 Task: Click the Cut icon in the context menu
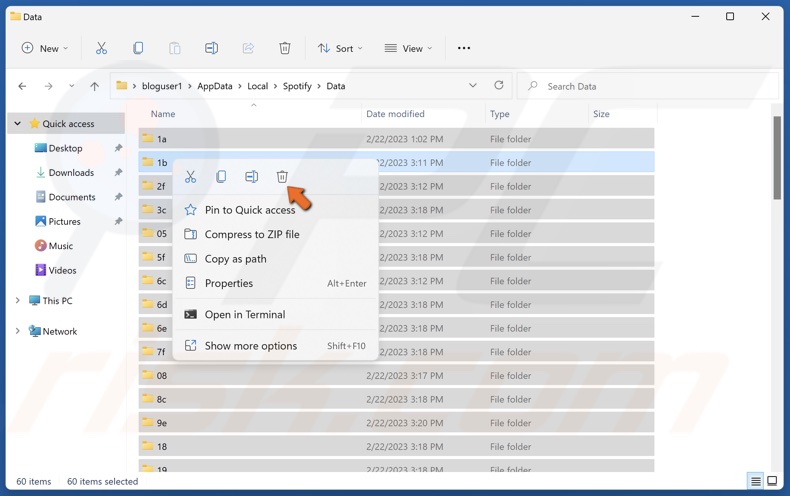click(x=190, y=177)
